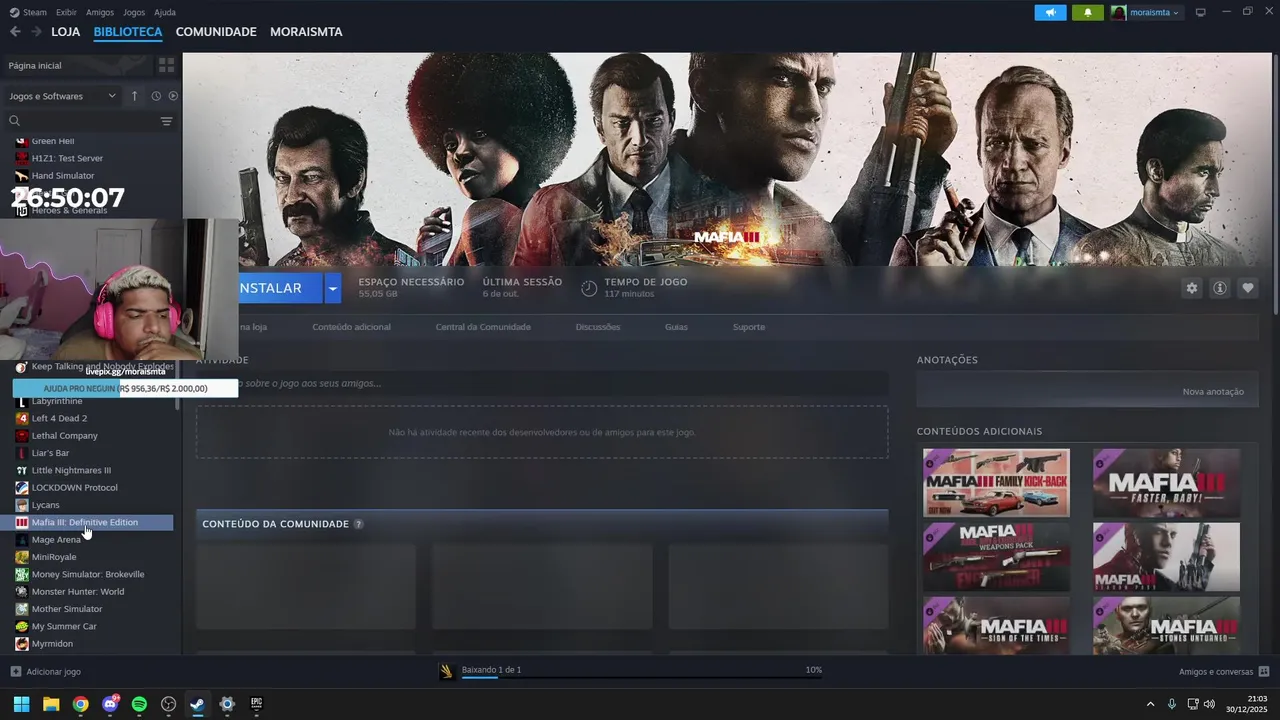The width and height of the screenshot is (1280, 720).
Task: Open Windows Start menu
Action: (x=21, y=704)
